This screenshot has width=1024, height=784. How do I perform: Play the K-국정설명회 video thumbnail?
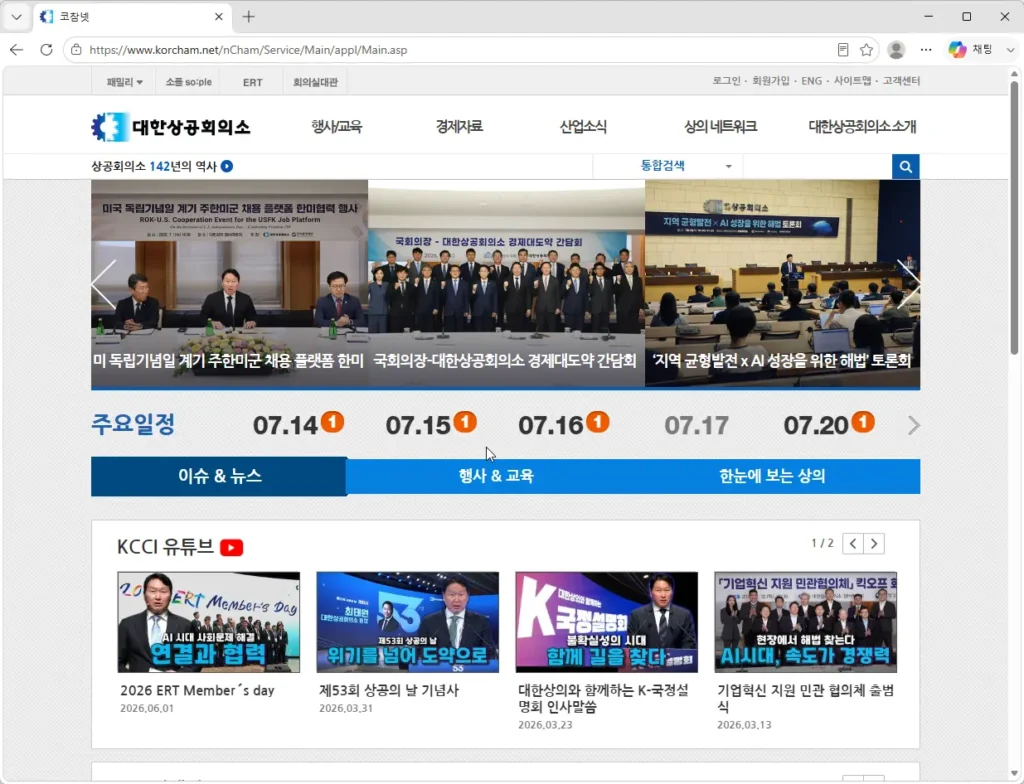point(607,622)
